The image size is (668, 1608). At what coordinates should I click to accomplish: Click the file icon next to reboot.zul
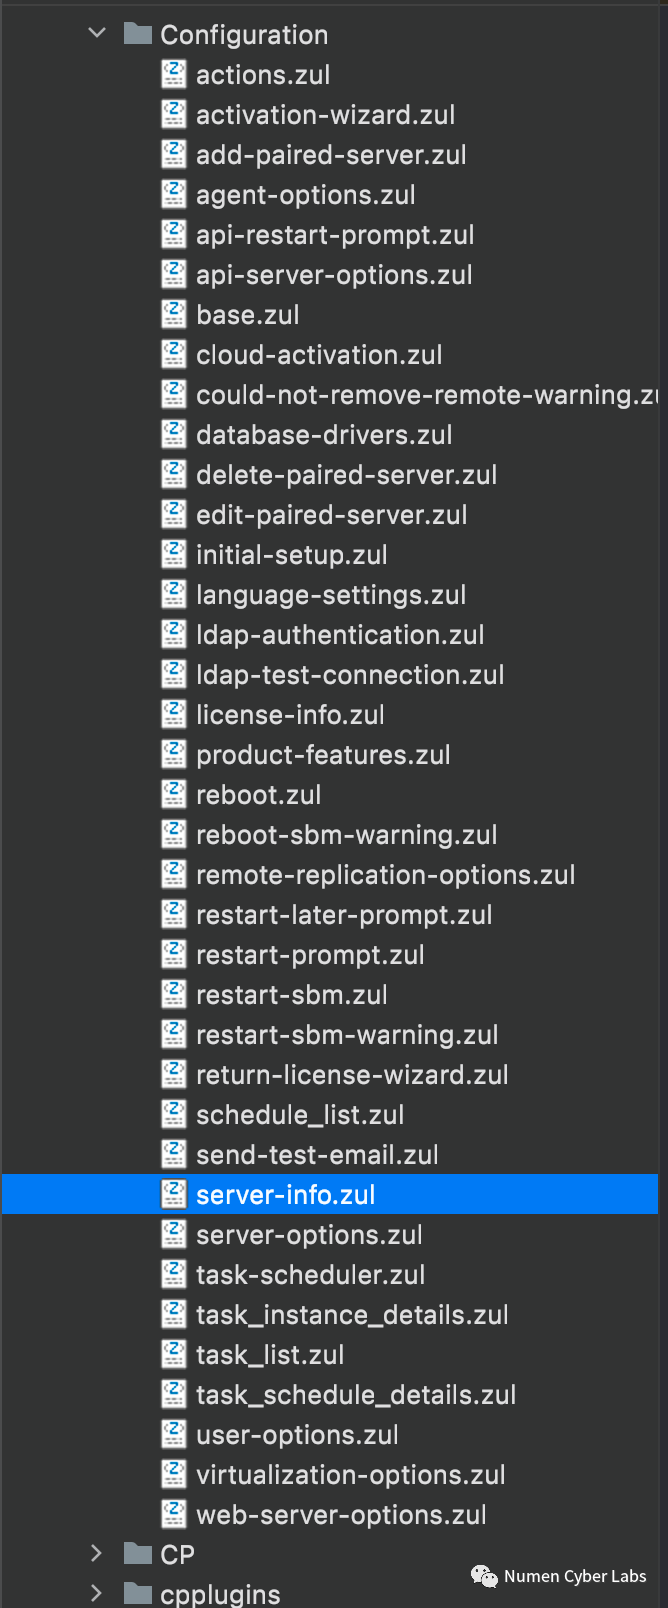click(173, 794)
